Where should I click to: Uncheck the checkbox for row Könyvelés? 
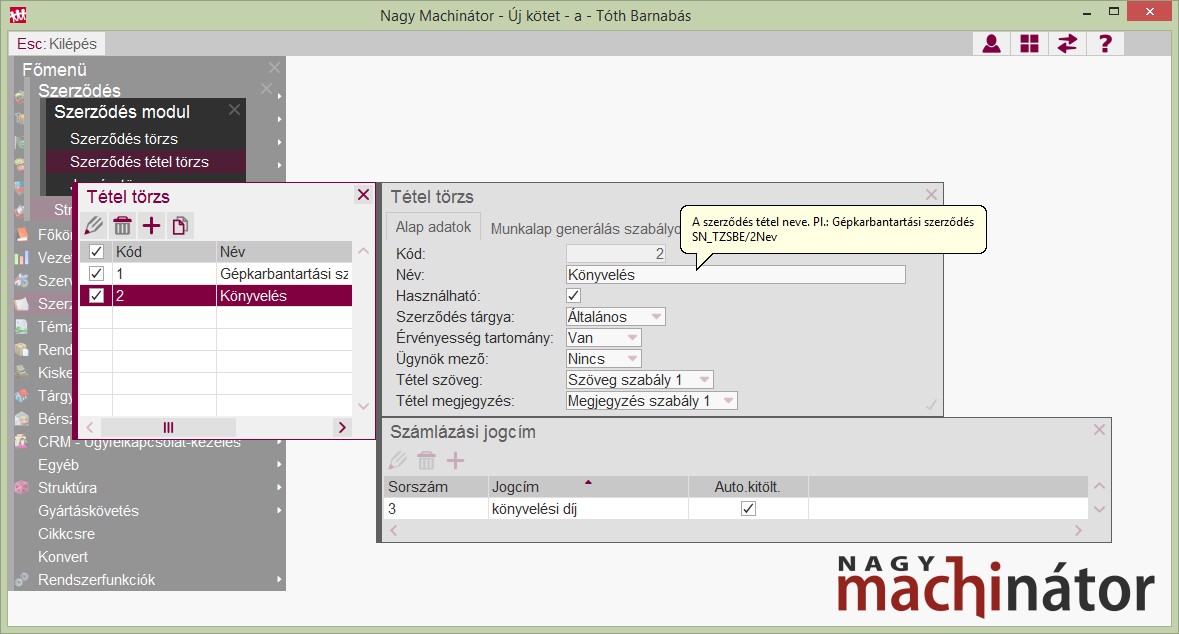pyautogui.click(x=96, y=296)
